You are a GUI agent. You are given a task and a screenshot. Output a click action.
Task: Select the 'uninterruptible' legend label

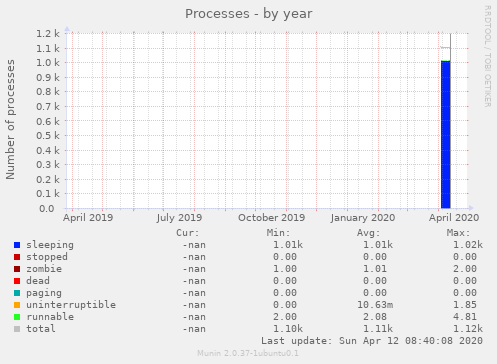point(71,305)
